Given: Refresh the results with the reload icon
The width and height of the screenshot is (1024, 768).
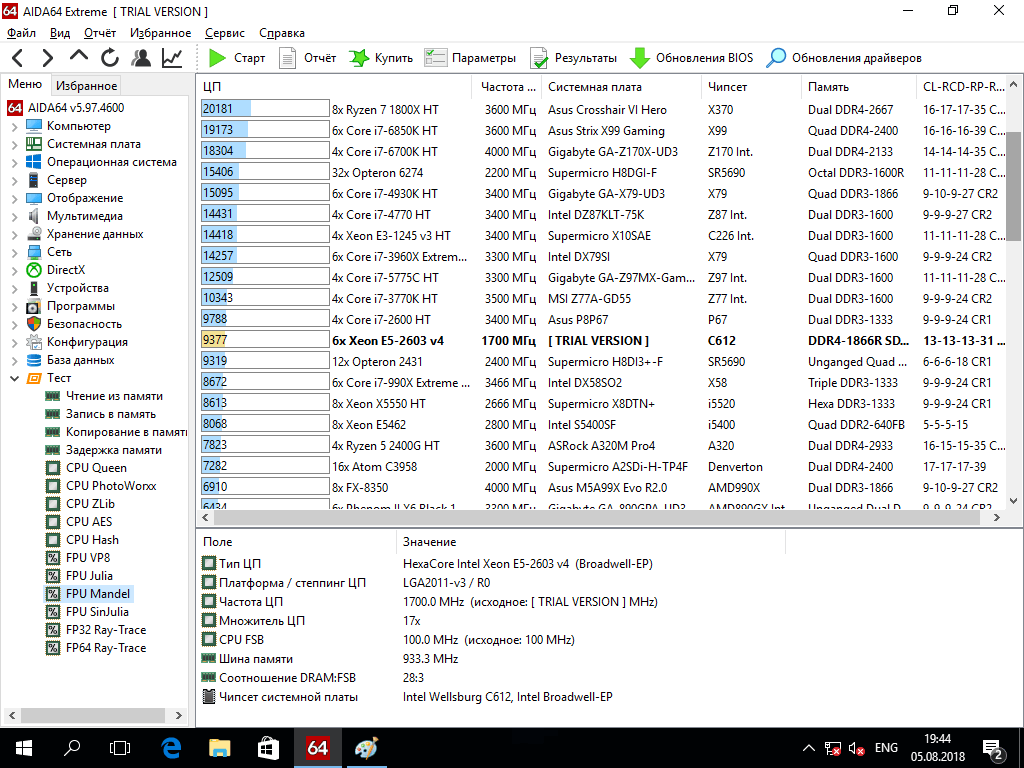Looking at the screenshot, I should (x=110, y=58).
